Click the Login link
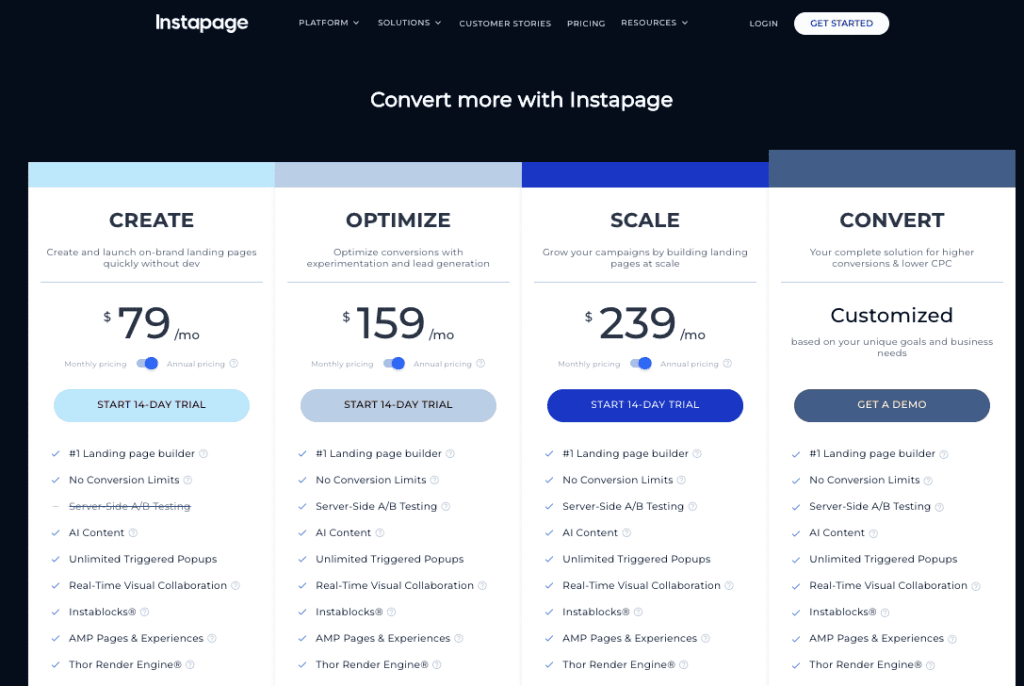The height and width of the screenshot is (686, 1024). click(763, 24)
